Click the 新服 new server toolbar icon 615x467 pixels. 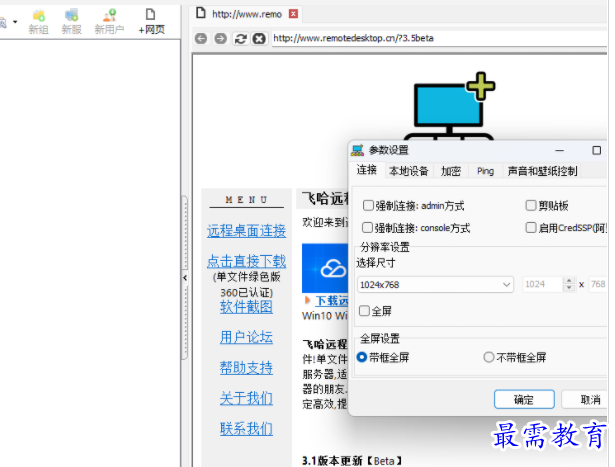[x=71, y=22]
